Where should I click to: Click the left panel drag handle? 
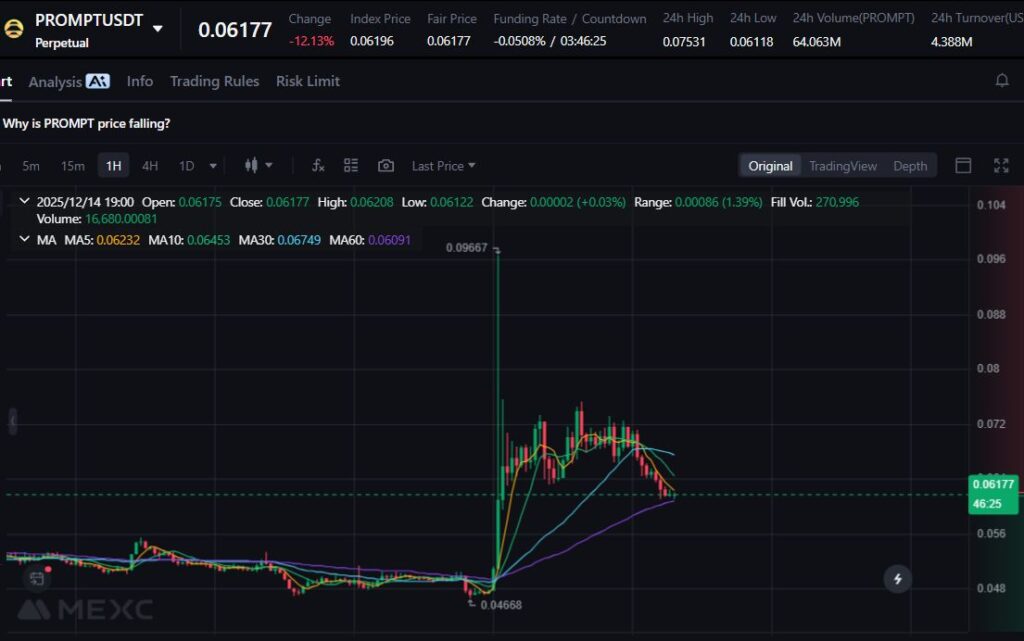pyautogui.click(x=13, y=421)
